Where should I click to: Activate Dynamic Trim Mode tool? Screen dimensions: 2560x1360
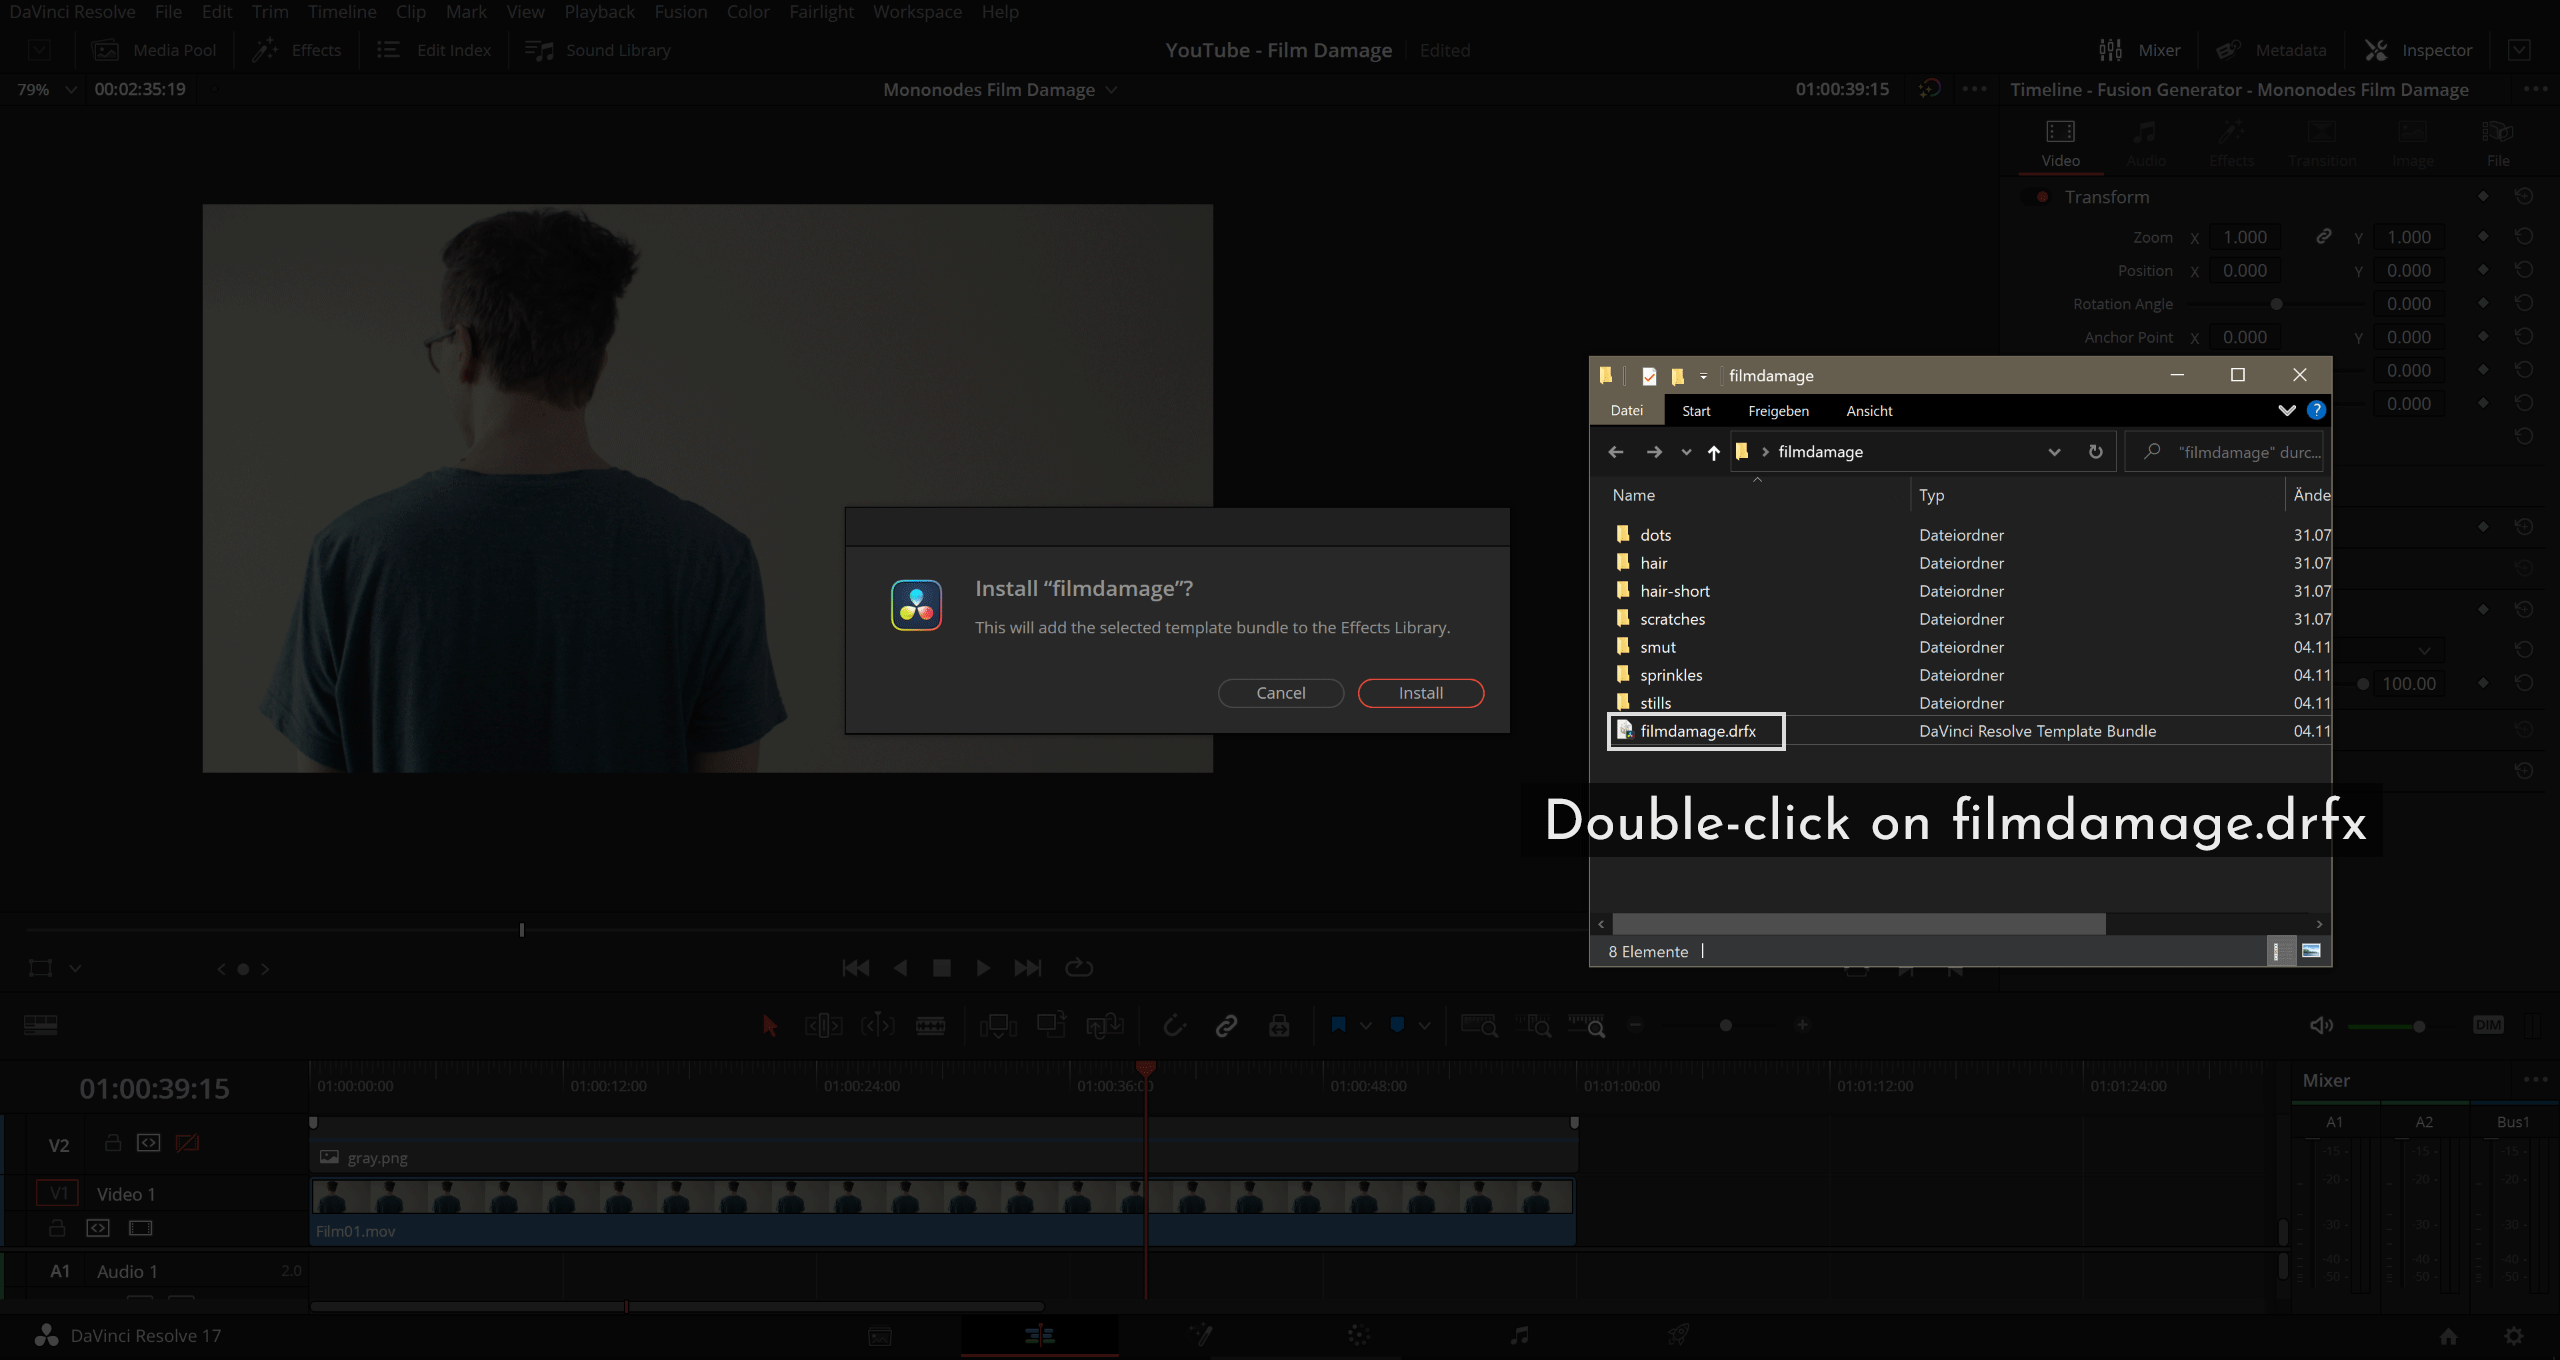877,1025
